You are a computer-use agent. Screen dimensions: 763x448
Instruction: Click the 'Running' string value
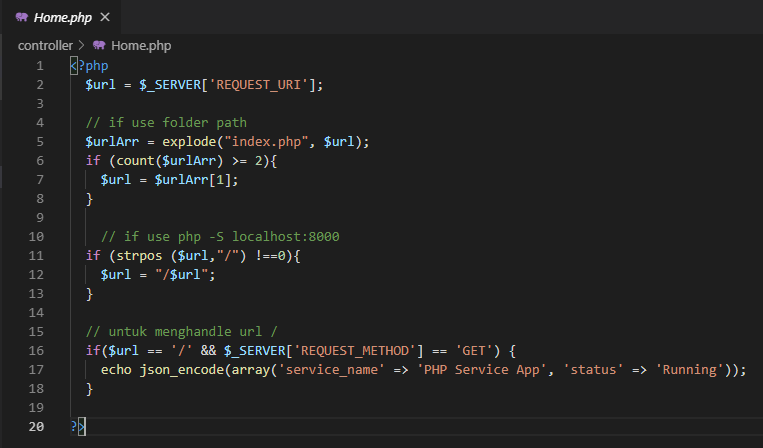tap(689, 370)
